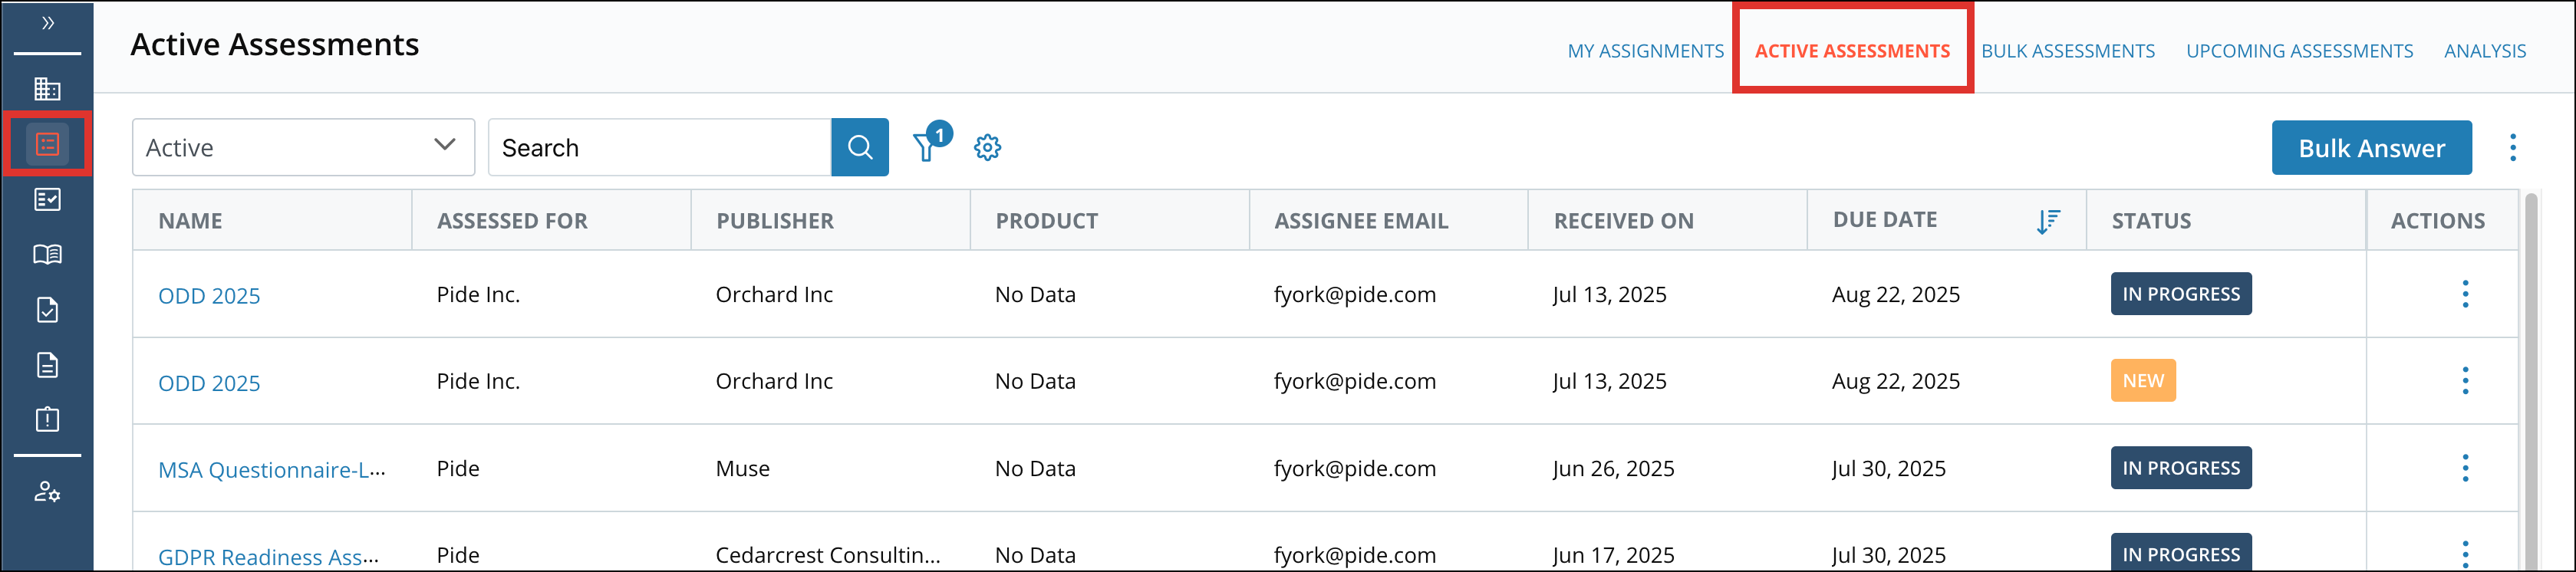Open GDPR Readiness assessment link

click(269, 557)
